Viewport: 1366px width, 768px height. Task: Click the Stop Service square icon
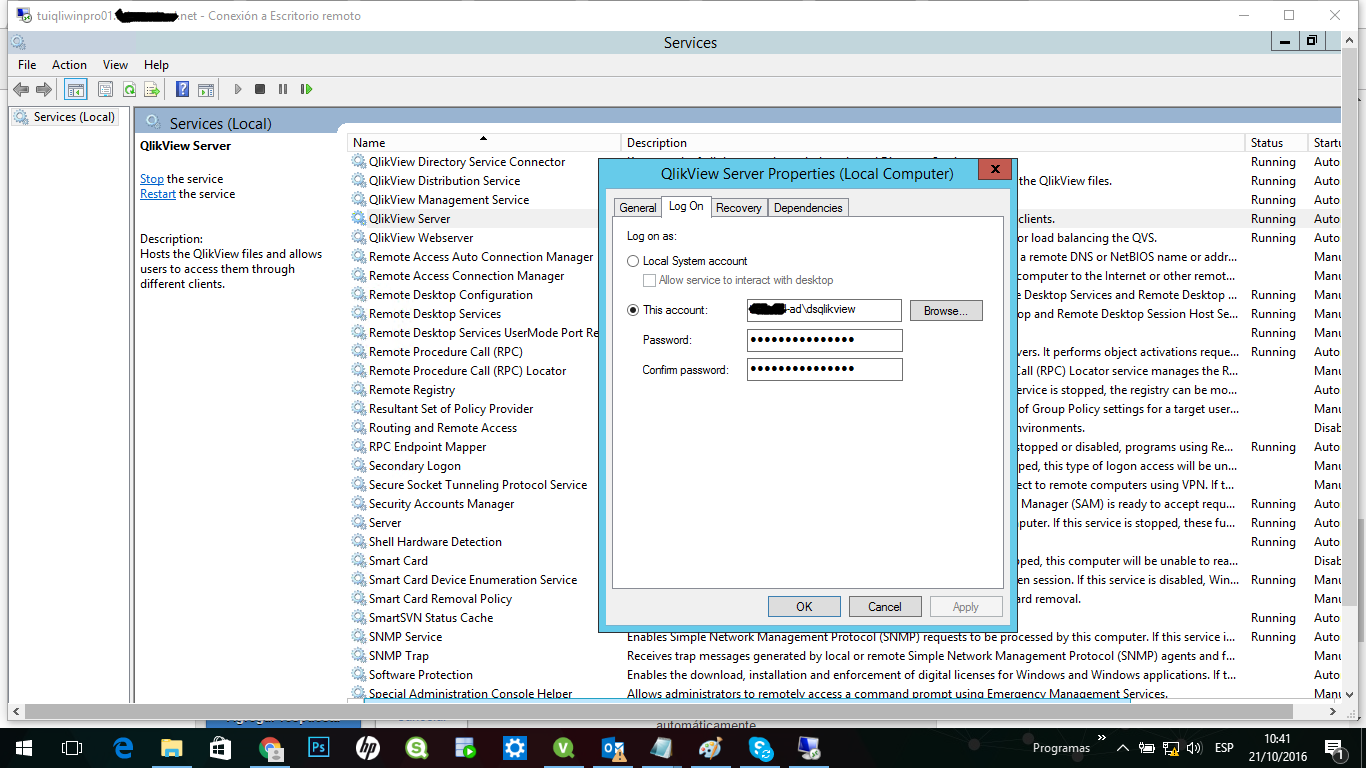[x=260, y=89]
